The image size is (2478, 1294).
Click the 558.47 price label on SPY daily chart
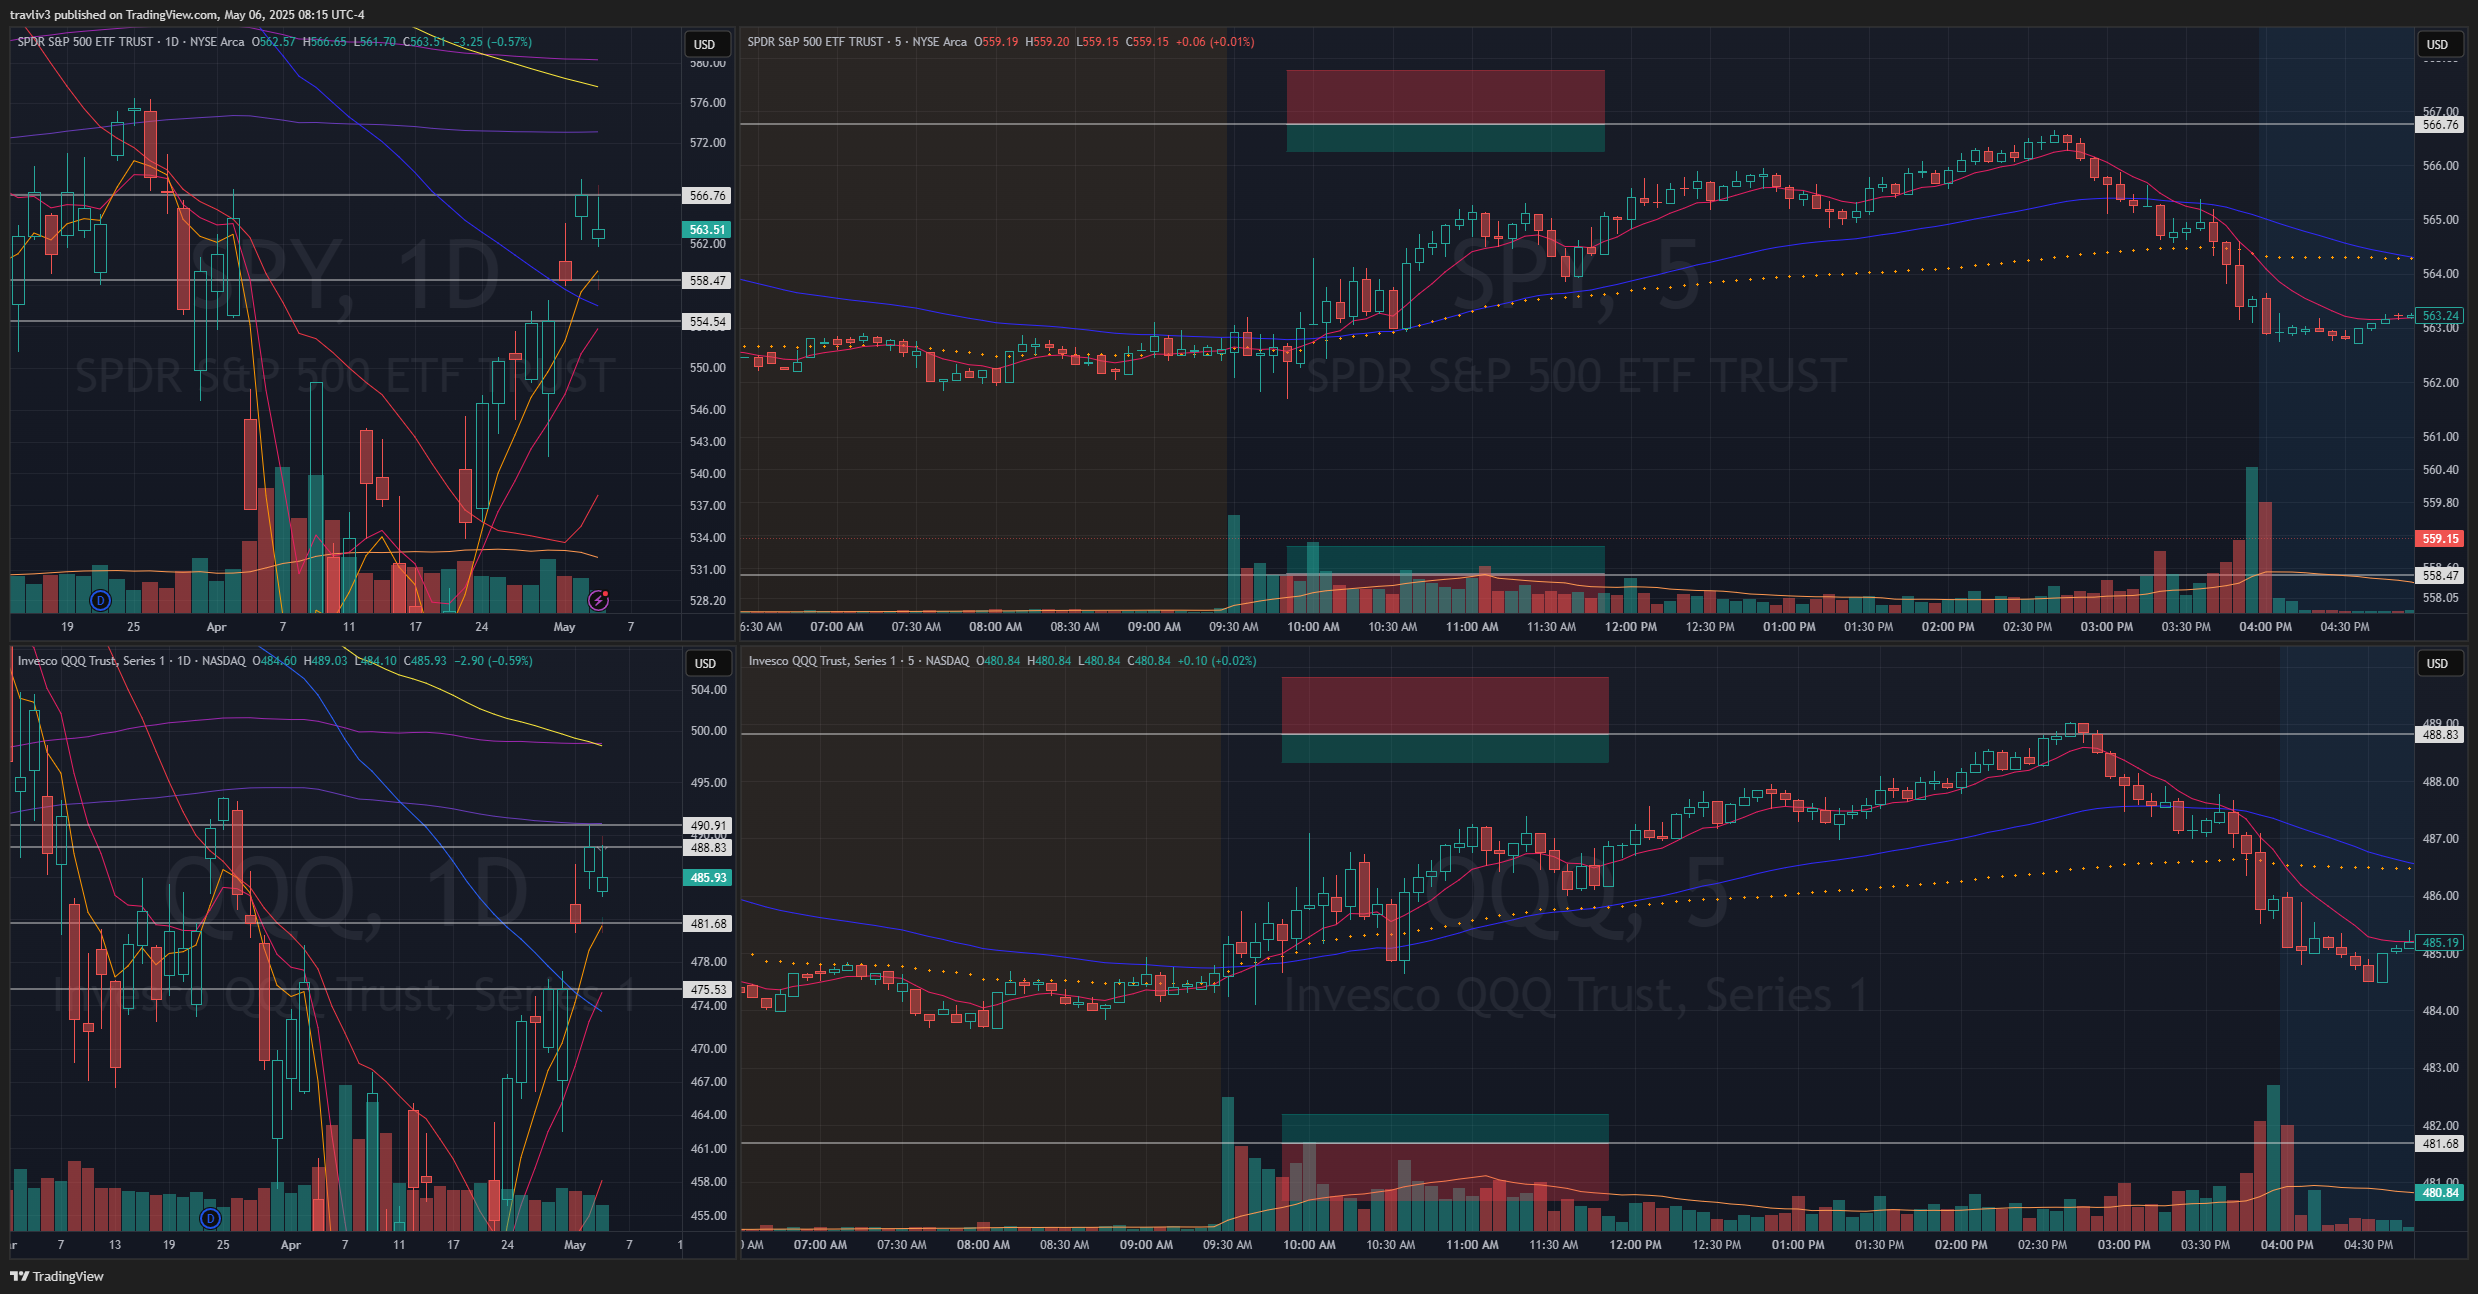point(707,281)
